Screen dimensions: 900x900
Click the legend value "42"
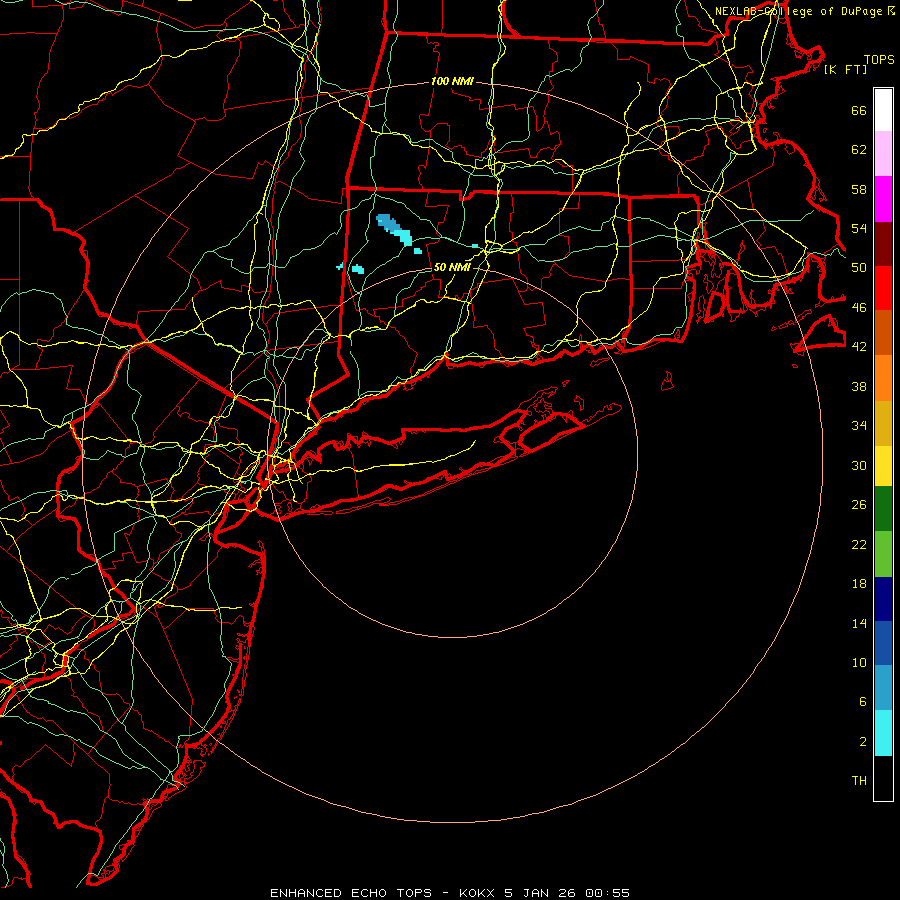[859, 347]
